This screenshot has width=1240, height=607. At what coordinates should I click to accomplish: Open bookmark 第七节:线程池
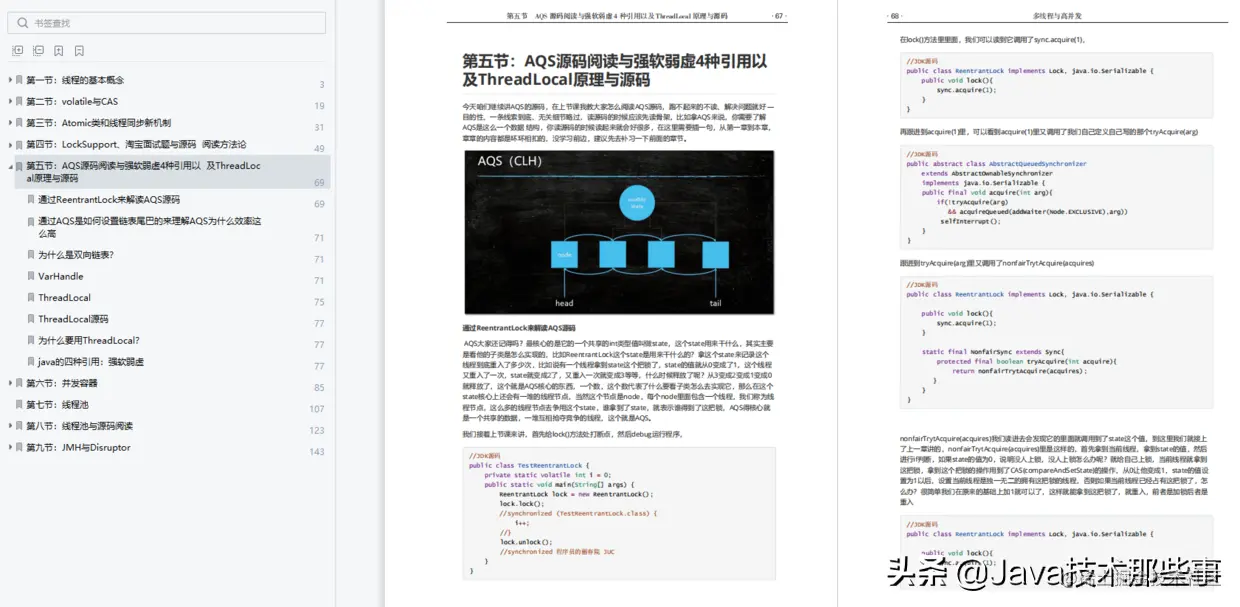[x=57, y=405]
